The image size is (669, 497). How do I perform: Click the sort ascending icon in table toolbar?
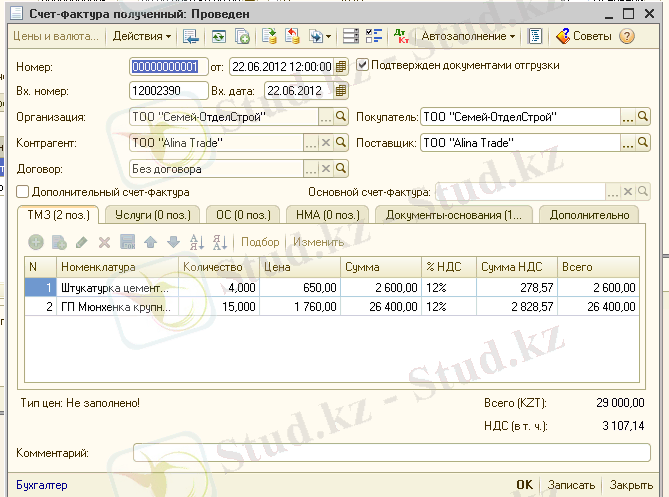pos(195,242)
